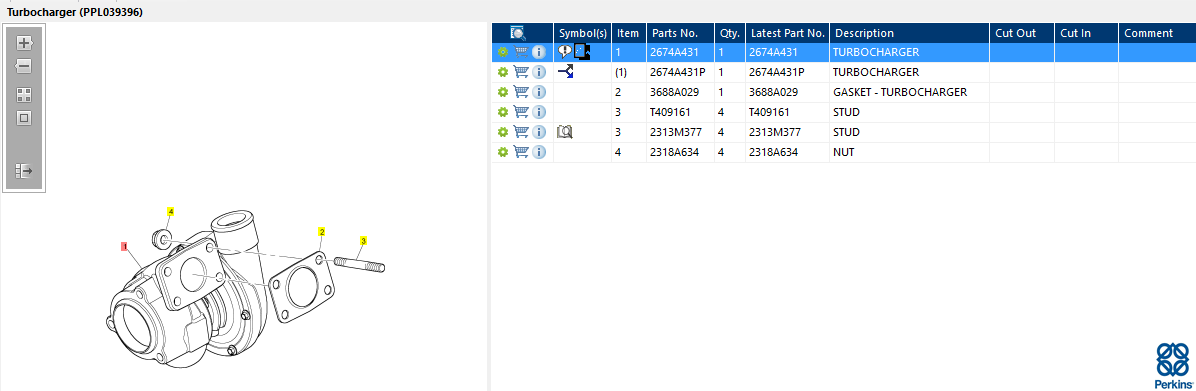Add stud 2313M377 to cart
Viewport: 1196px width, 391px height.
(x=522, y=132)
